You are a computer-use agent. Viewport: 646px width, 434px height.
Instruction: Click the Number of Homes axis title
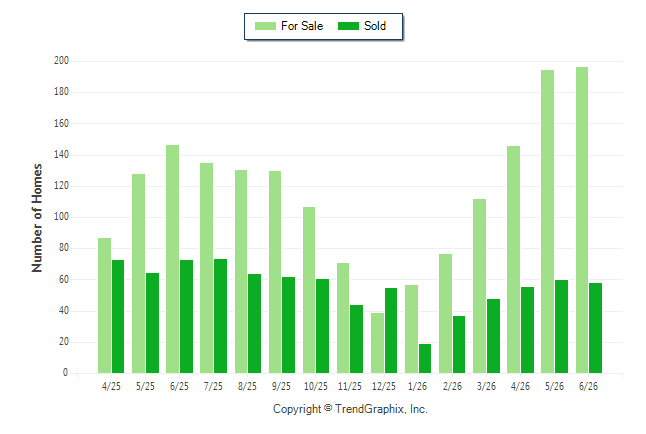pos(37,218)
